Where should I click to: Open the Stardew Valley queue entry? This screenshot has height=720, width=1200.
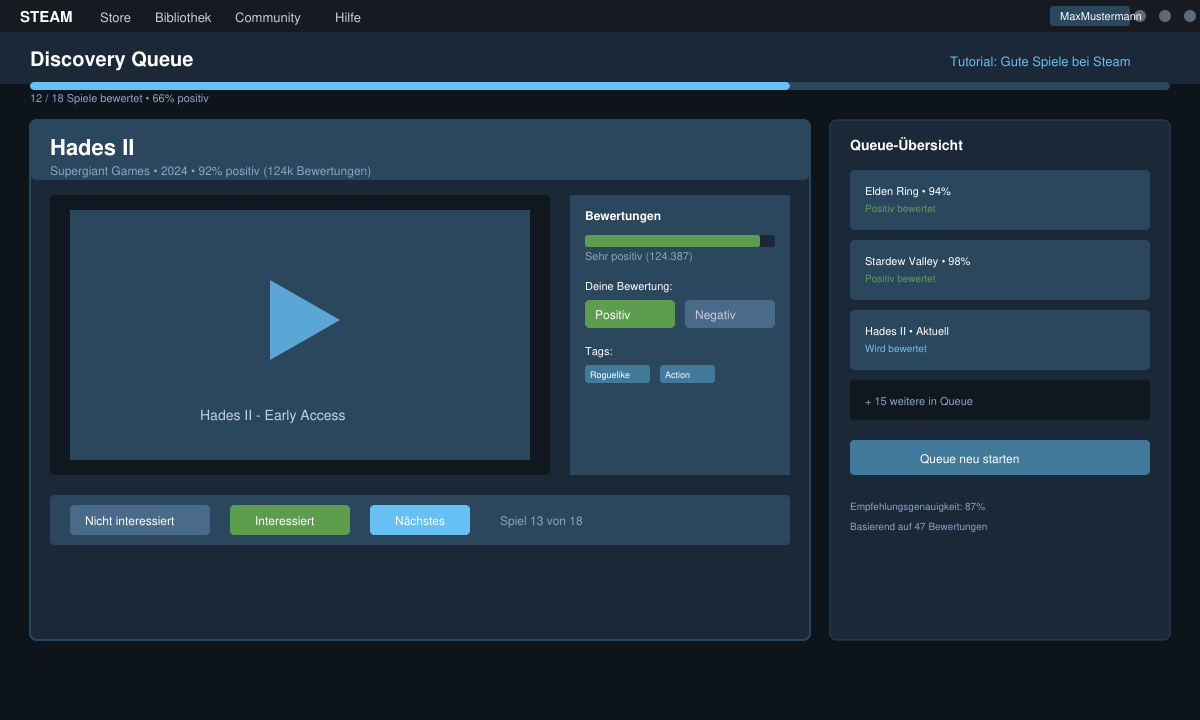[1000, 270]
